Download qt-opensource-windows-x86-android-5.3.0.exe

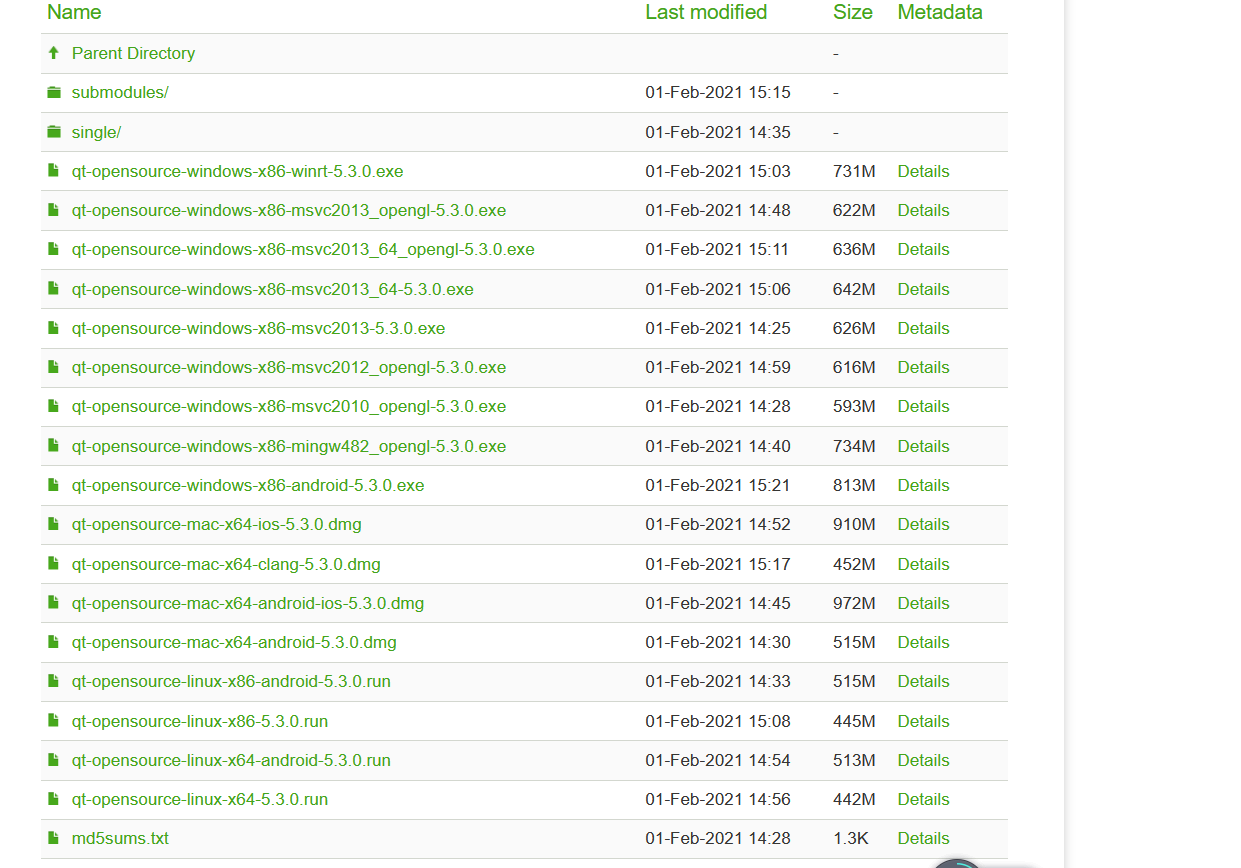pyautogui.click(x=248, y=485)
